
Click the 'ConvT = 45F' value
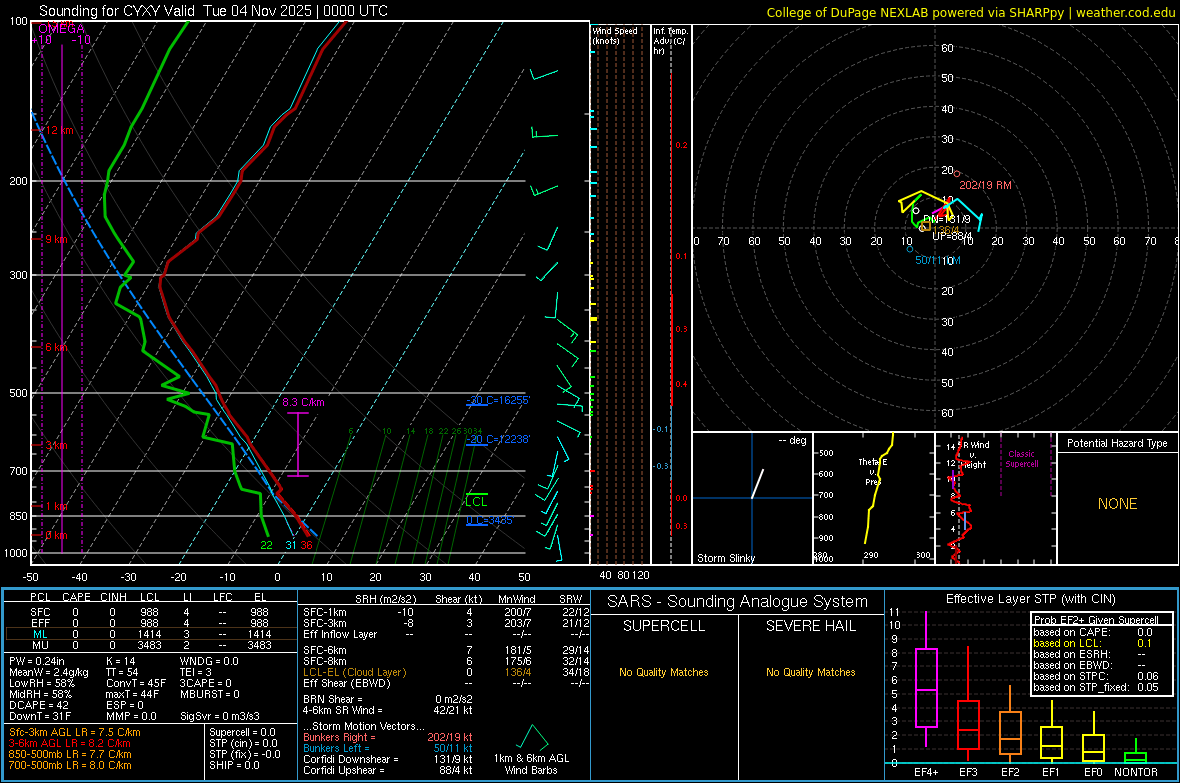(136, 684)
